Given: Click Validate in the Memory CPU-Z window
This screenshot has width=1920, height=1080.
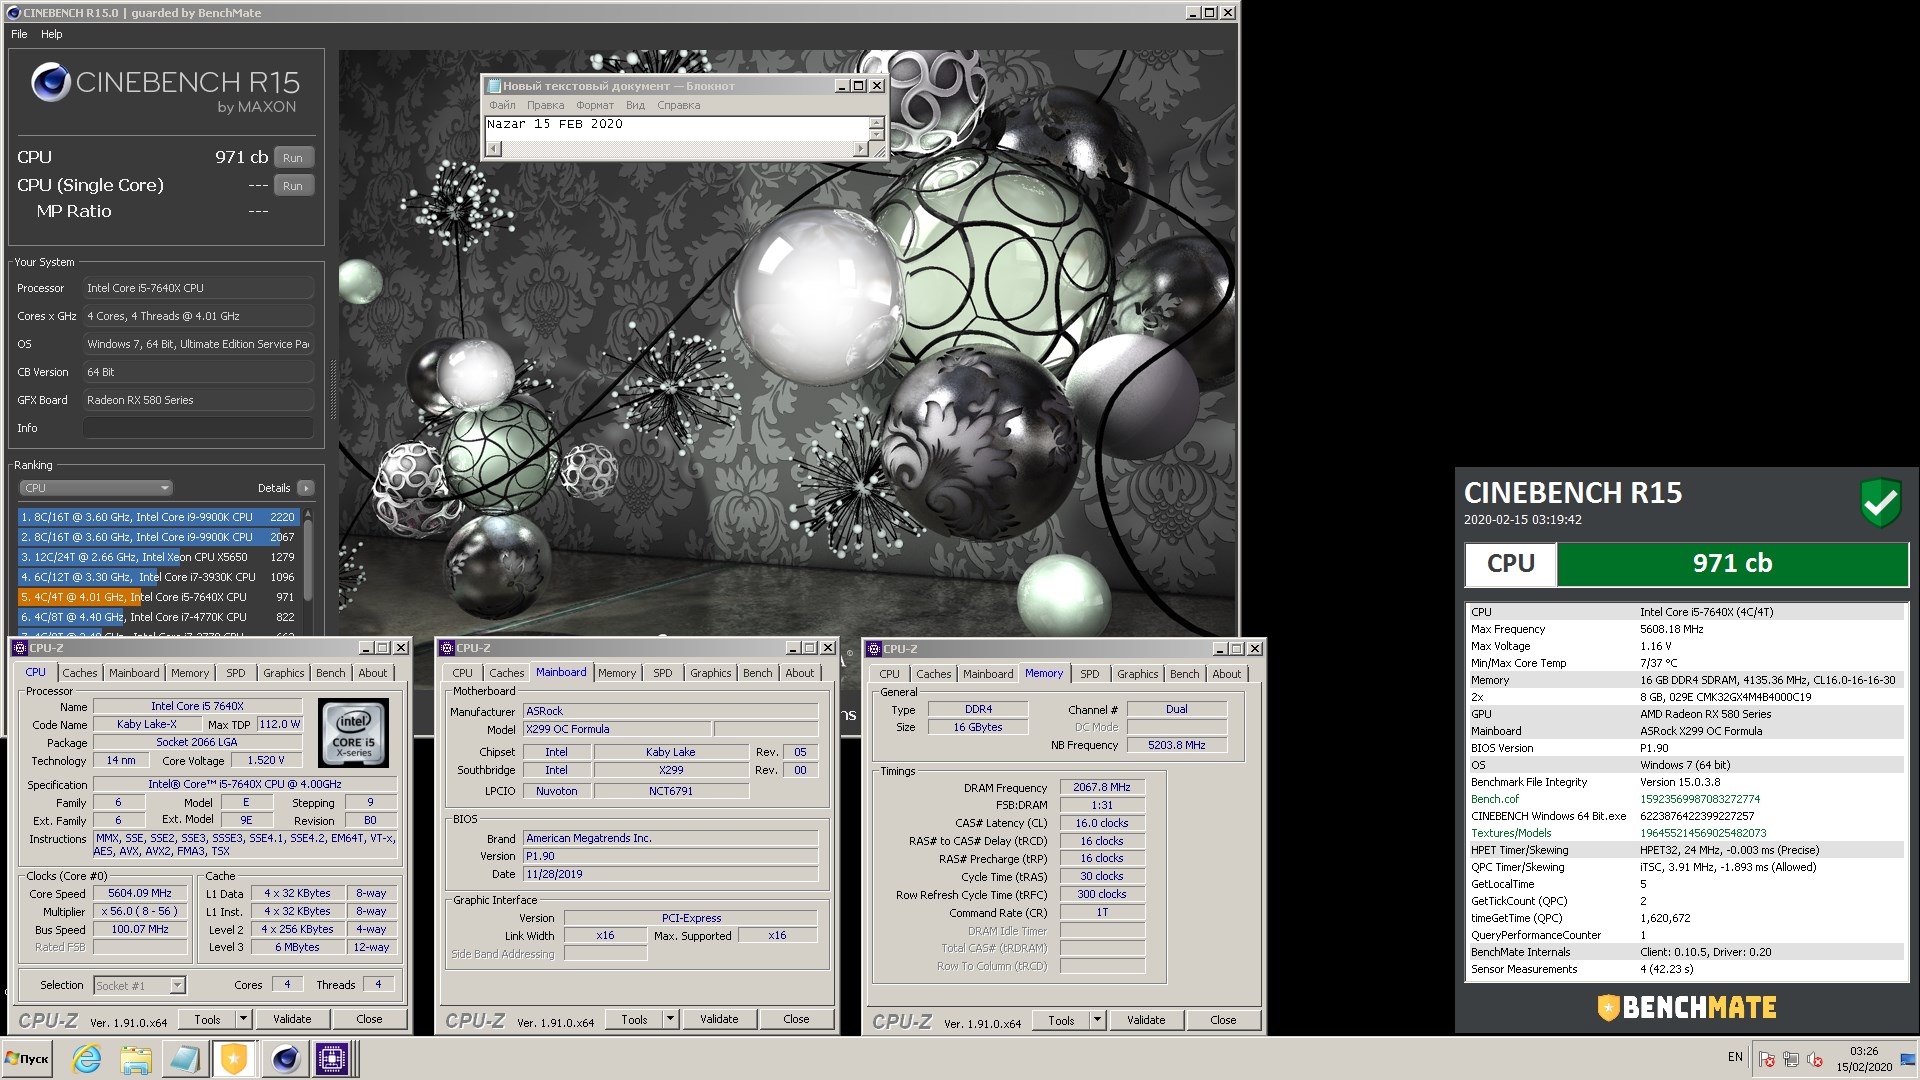Looking at the screenshot, I should 1146,1020.
